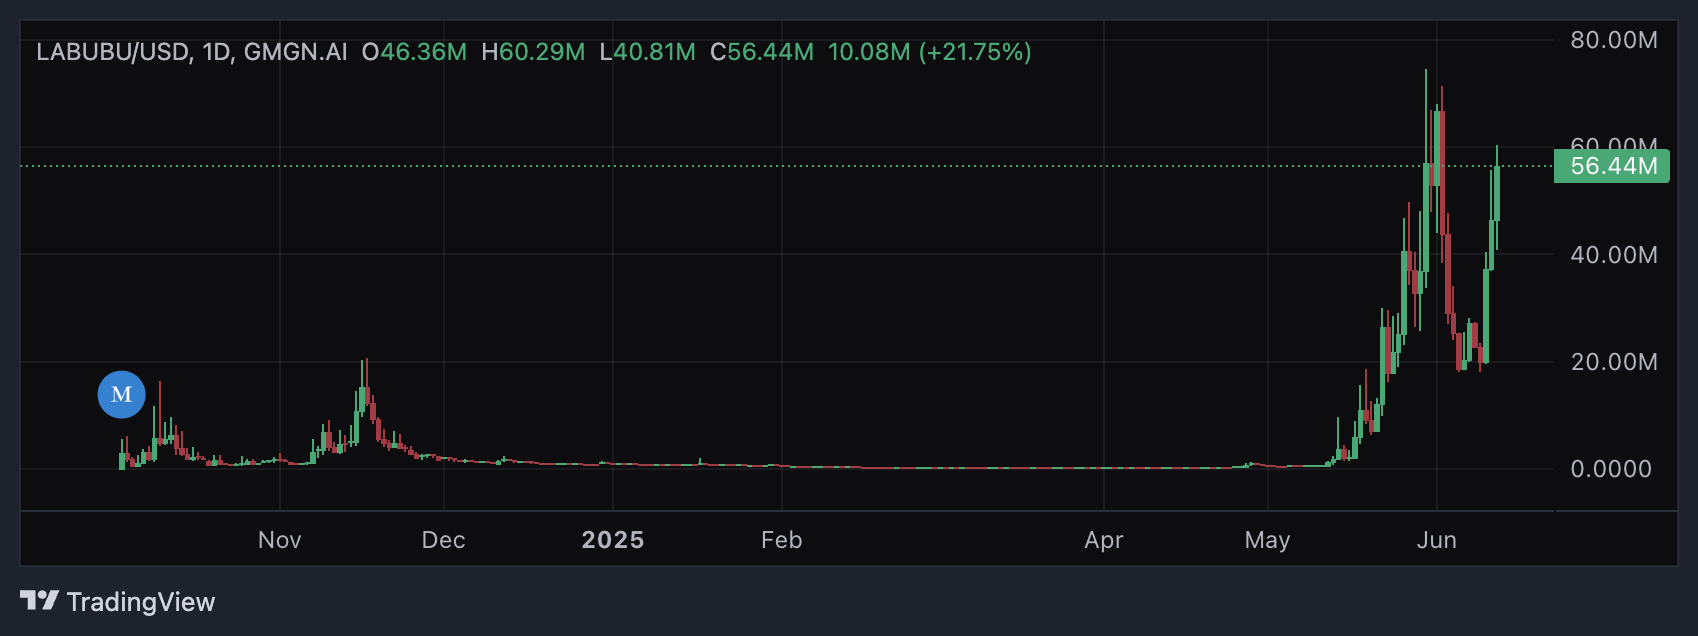Click the LABUBU/USD symbol title
This screenshot has width=1698, height=636.
pyautogui.click(x=112, y=52)
